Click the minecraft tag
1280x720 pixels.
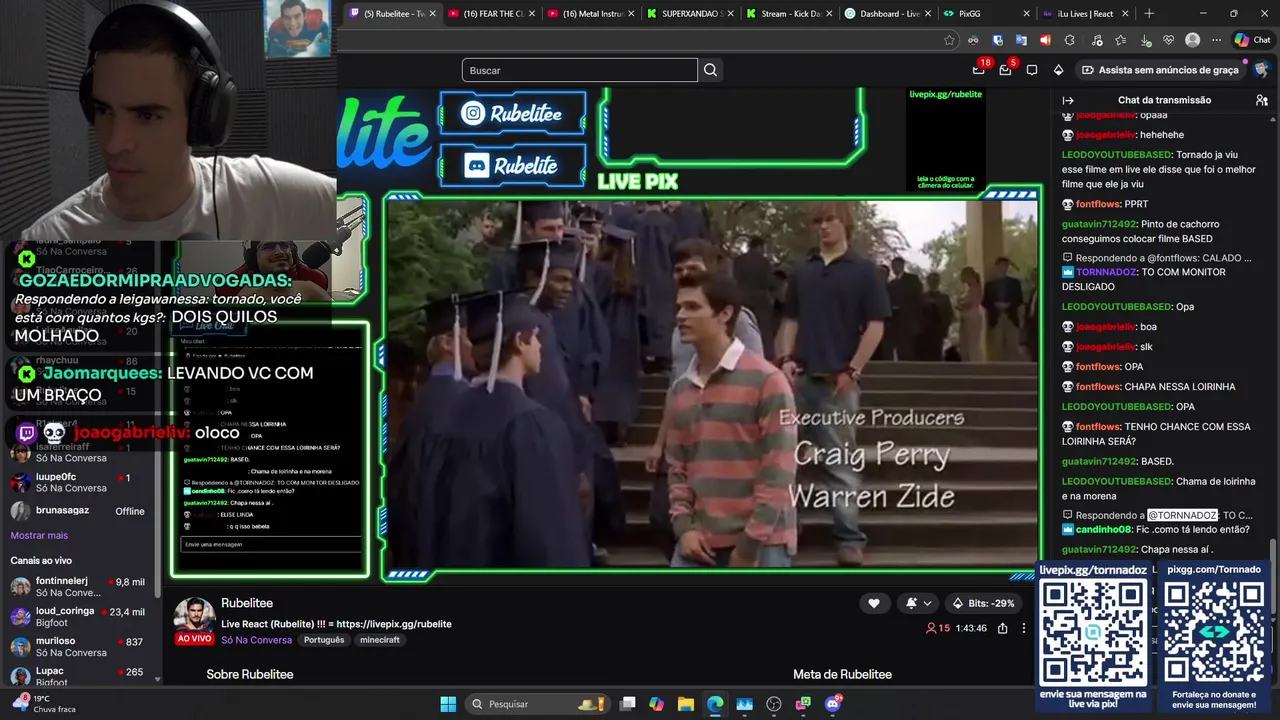pos(380,640)
